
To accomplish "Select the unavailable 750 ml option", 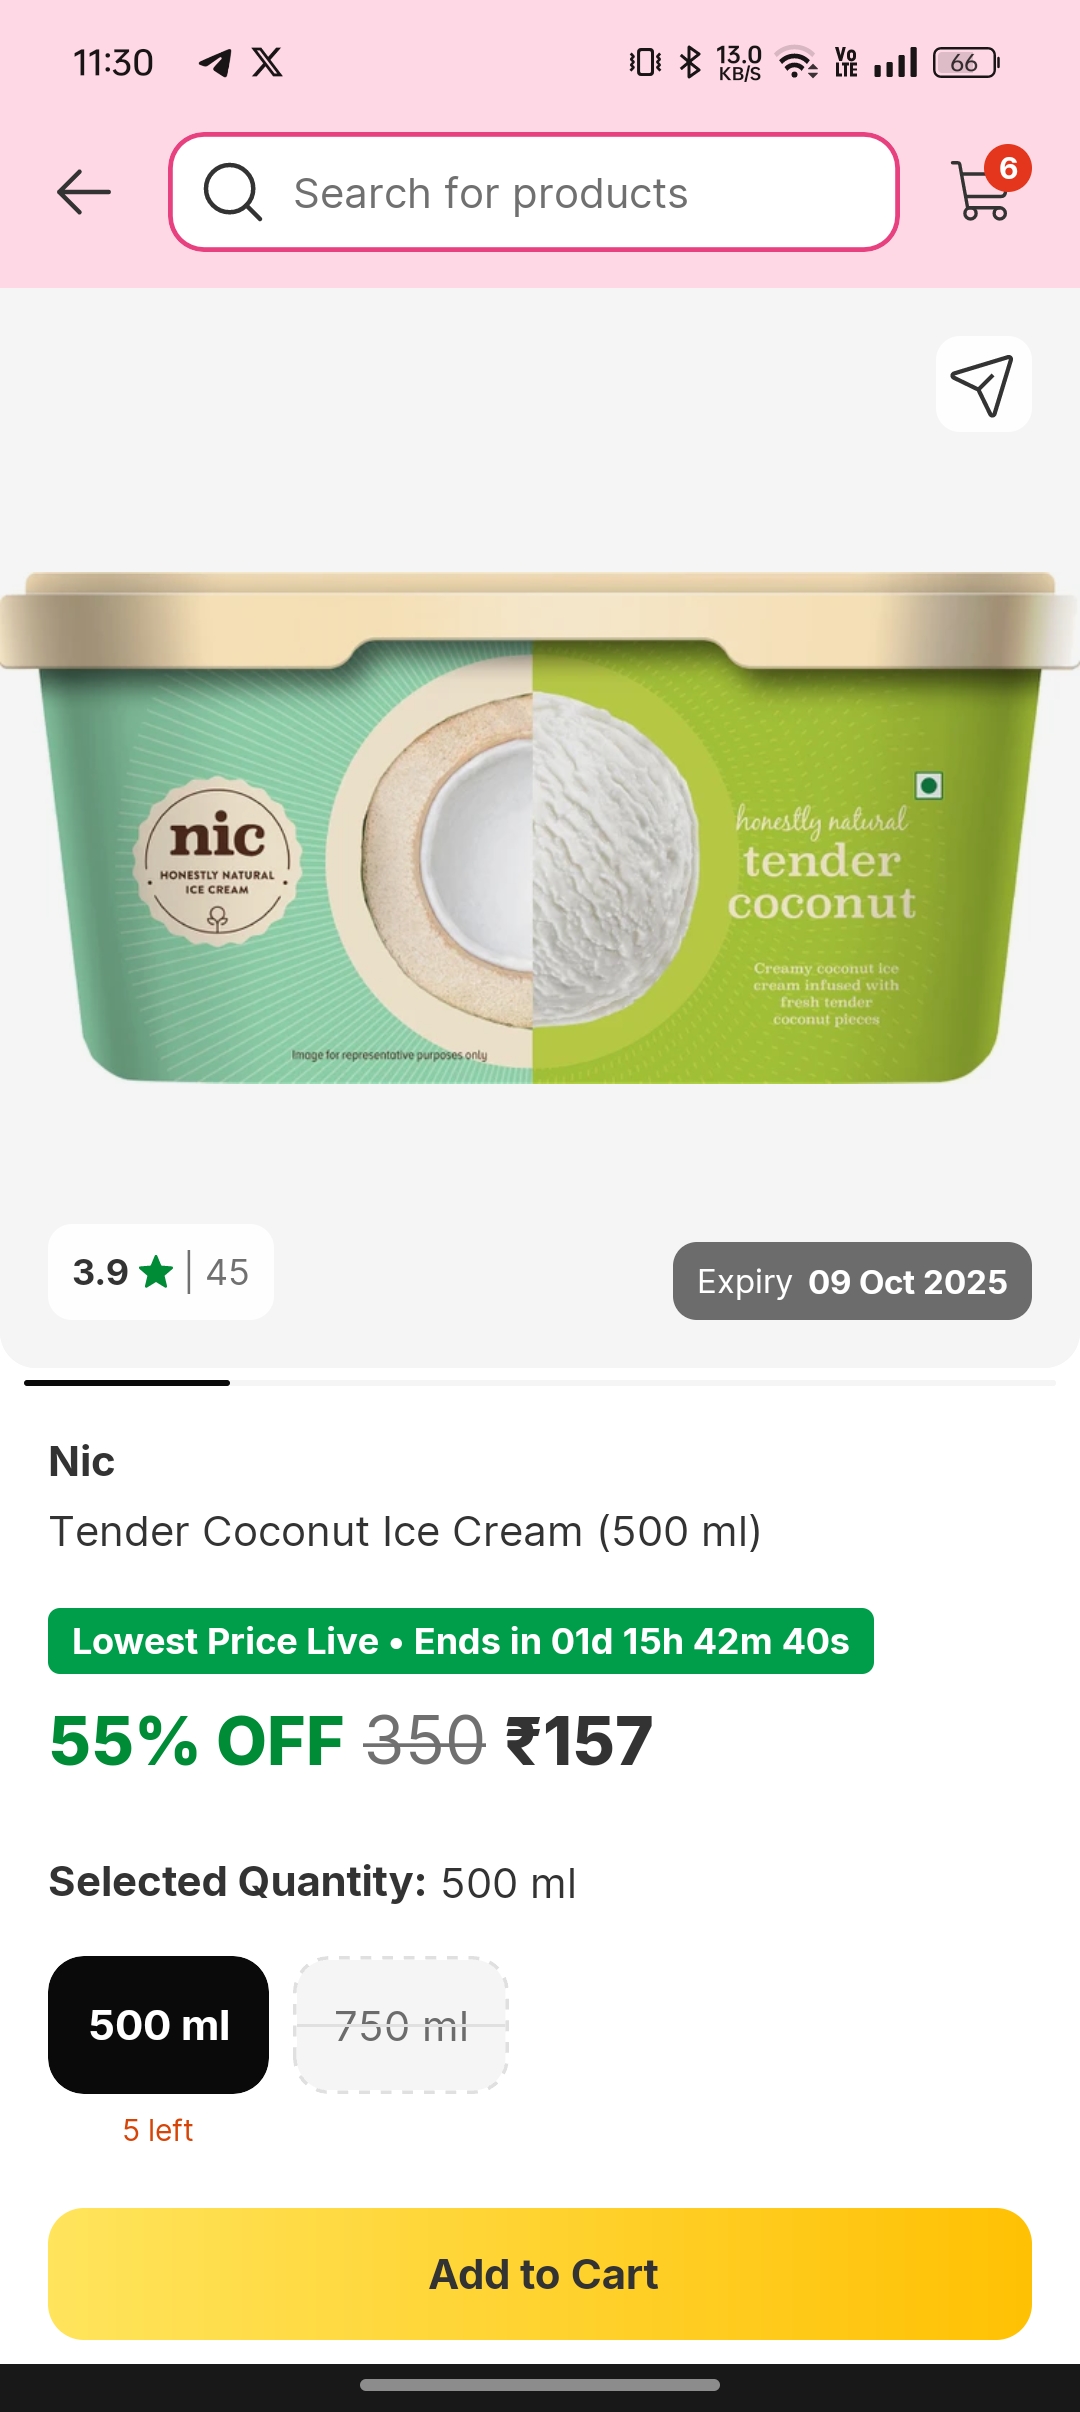I will [x=401, y=2025].
